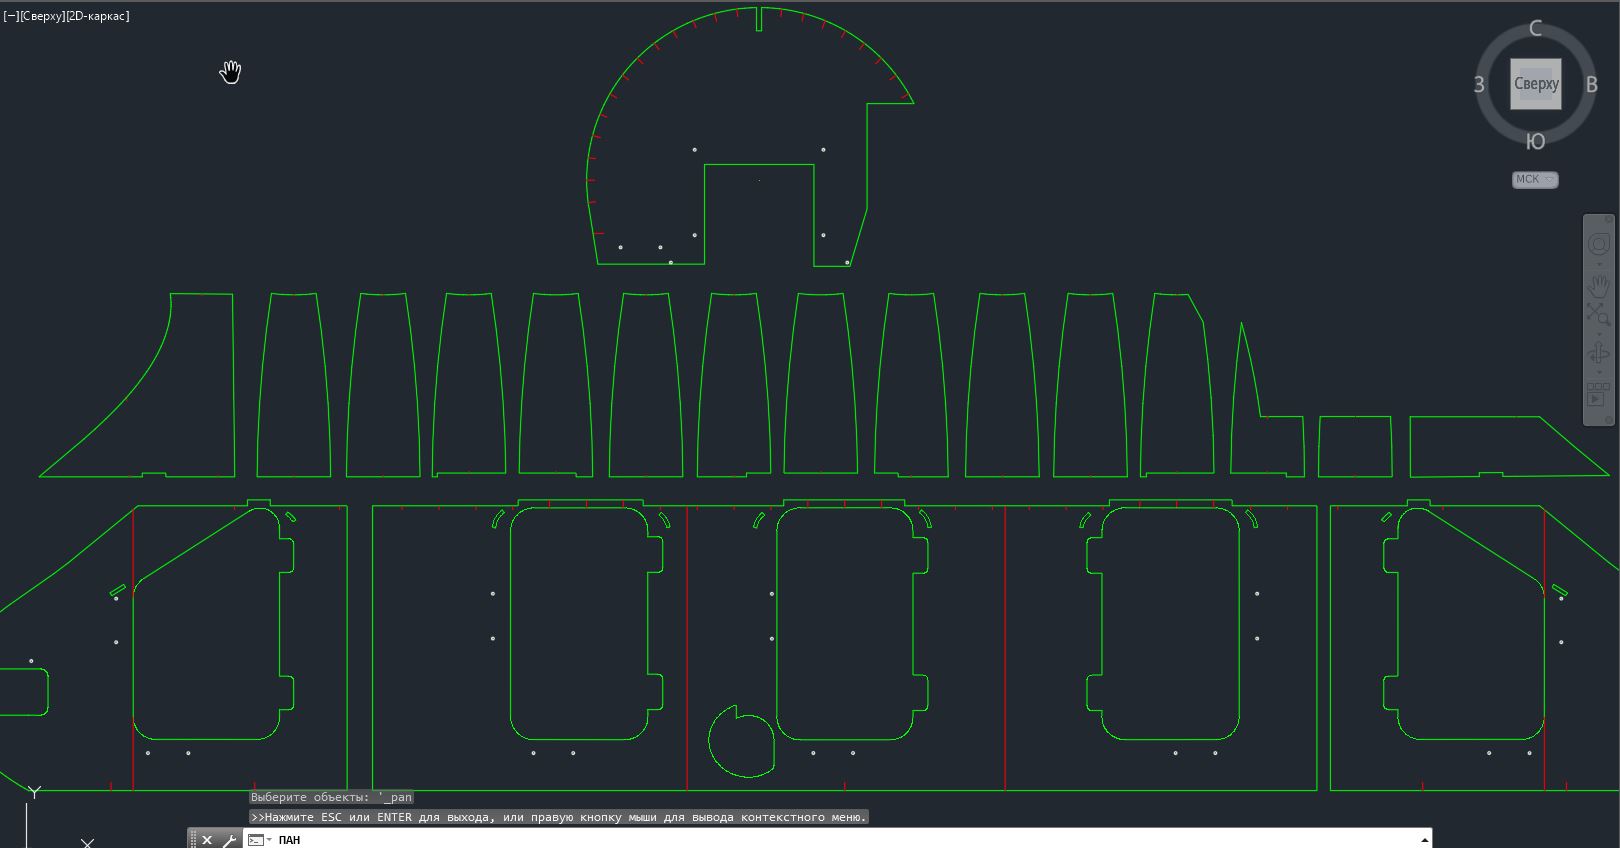Viewport: 1620px width, 848px height.
Task: Click the В east compass letter on ViewCube
Action: (1591, 85)
